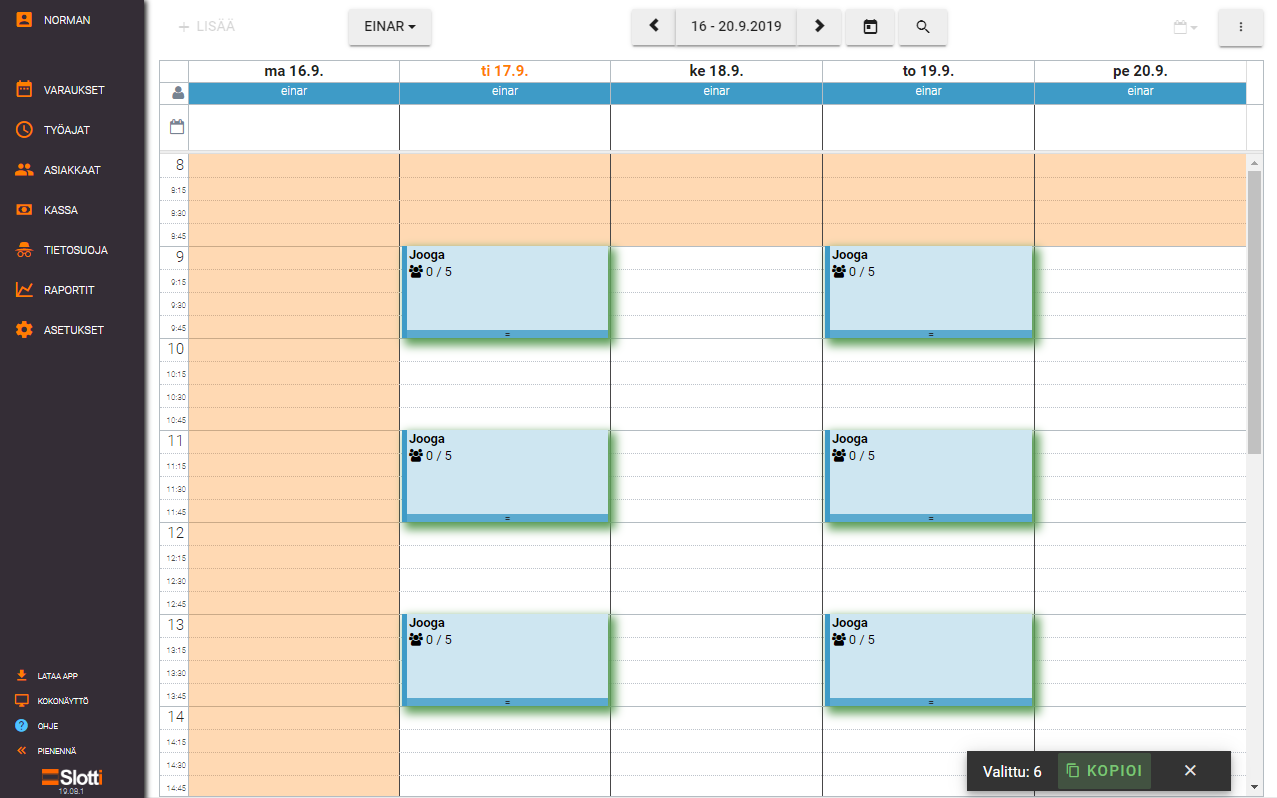Close the Valittu: 6 selection bar

tap(1190, 771)
